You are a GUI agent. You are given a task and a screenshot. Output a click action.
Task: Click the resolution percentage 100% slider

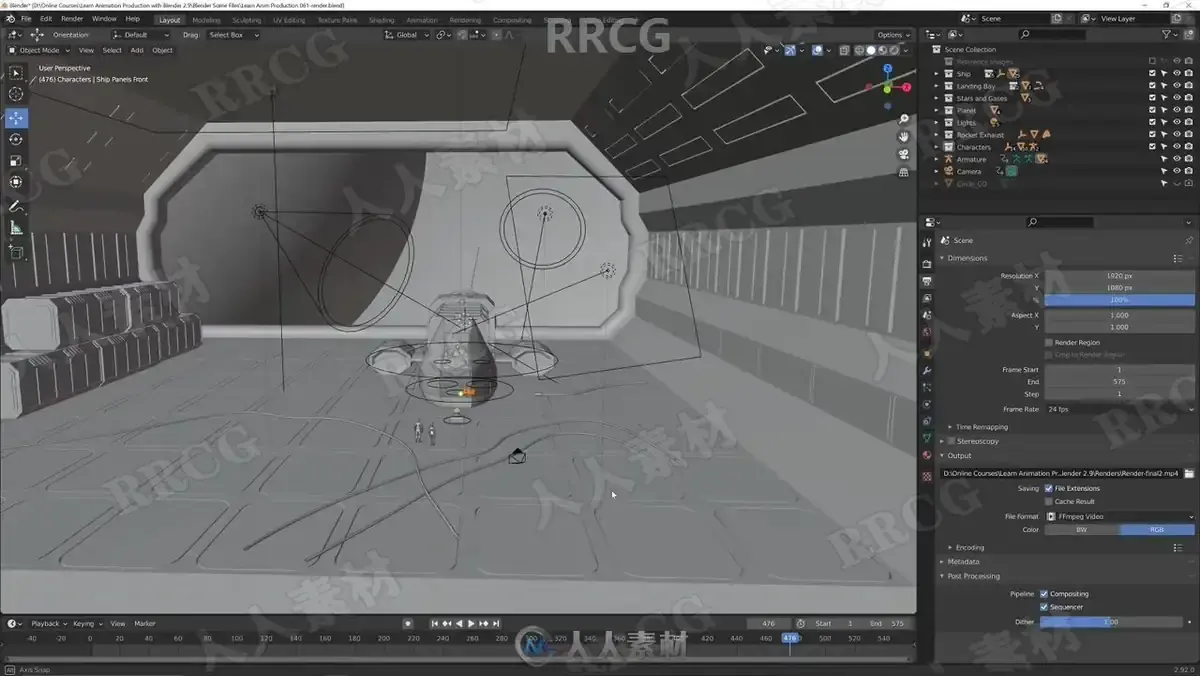click(x=1120, y=300)
